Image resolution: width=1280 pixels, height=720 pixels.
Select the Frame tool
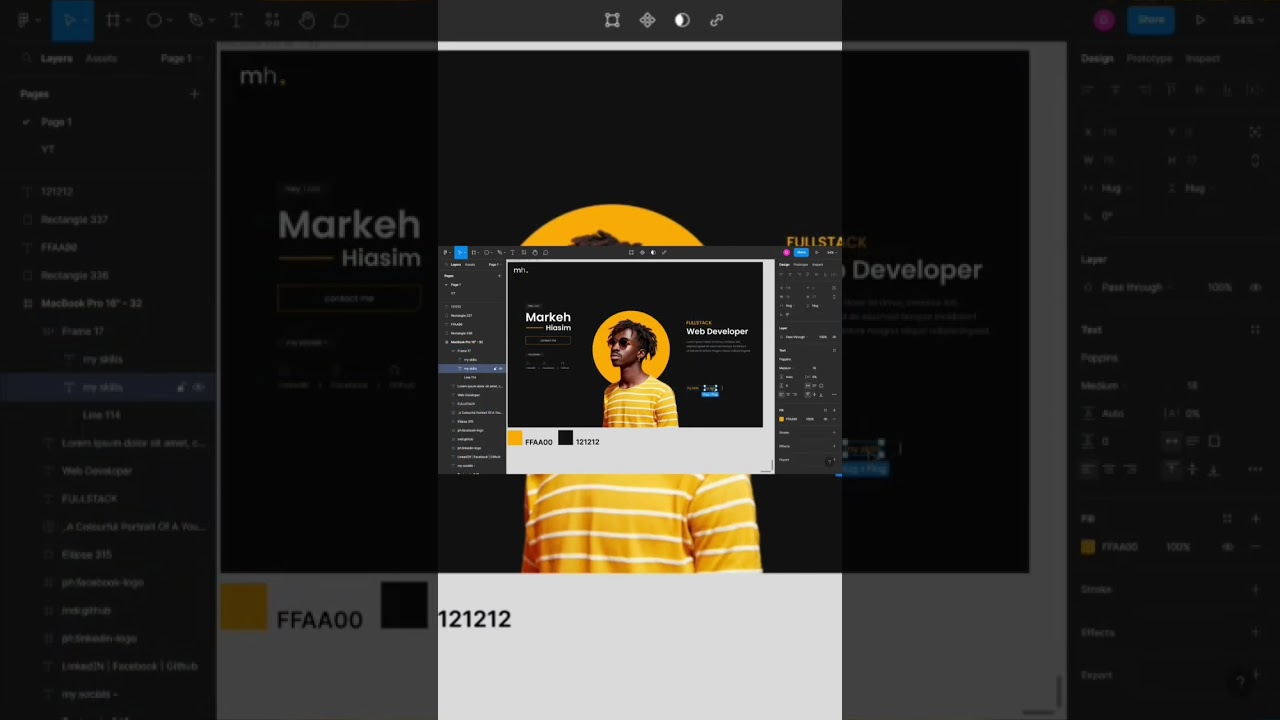pos(113,20)
